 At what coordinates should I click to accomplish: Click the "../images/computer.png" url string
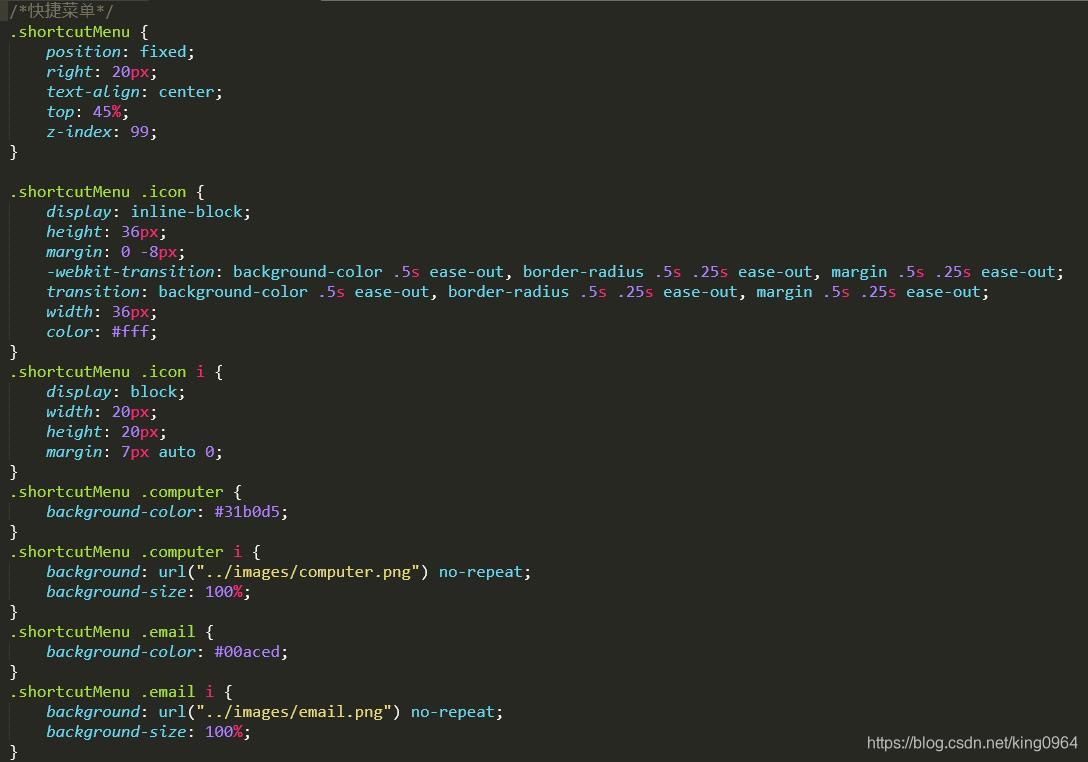point(307,572)
